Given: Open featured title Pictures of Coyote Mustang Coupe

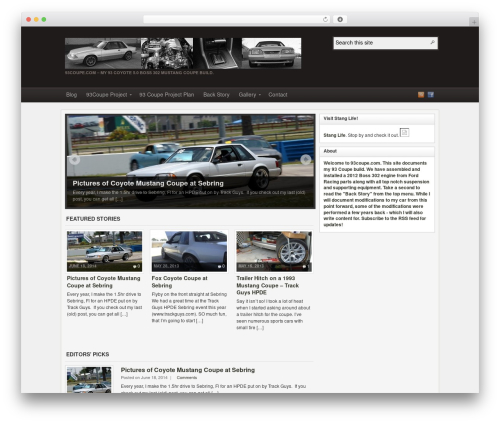Looking at the screenshot, I should 103,282.
